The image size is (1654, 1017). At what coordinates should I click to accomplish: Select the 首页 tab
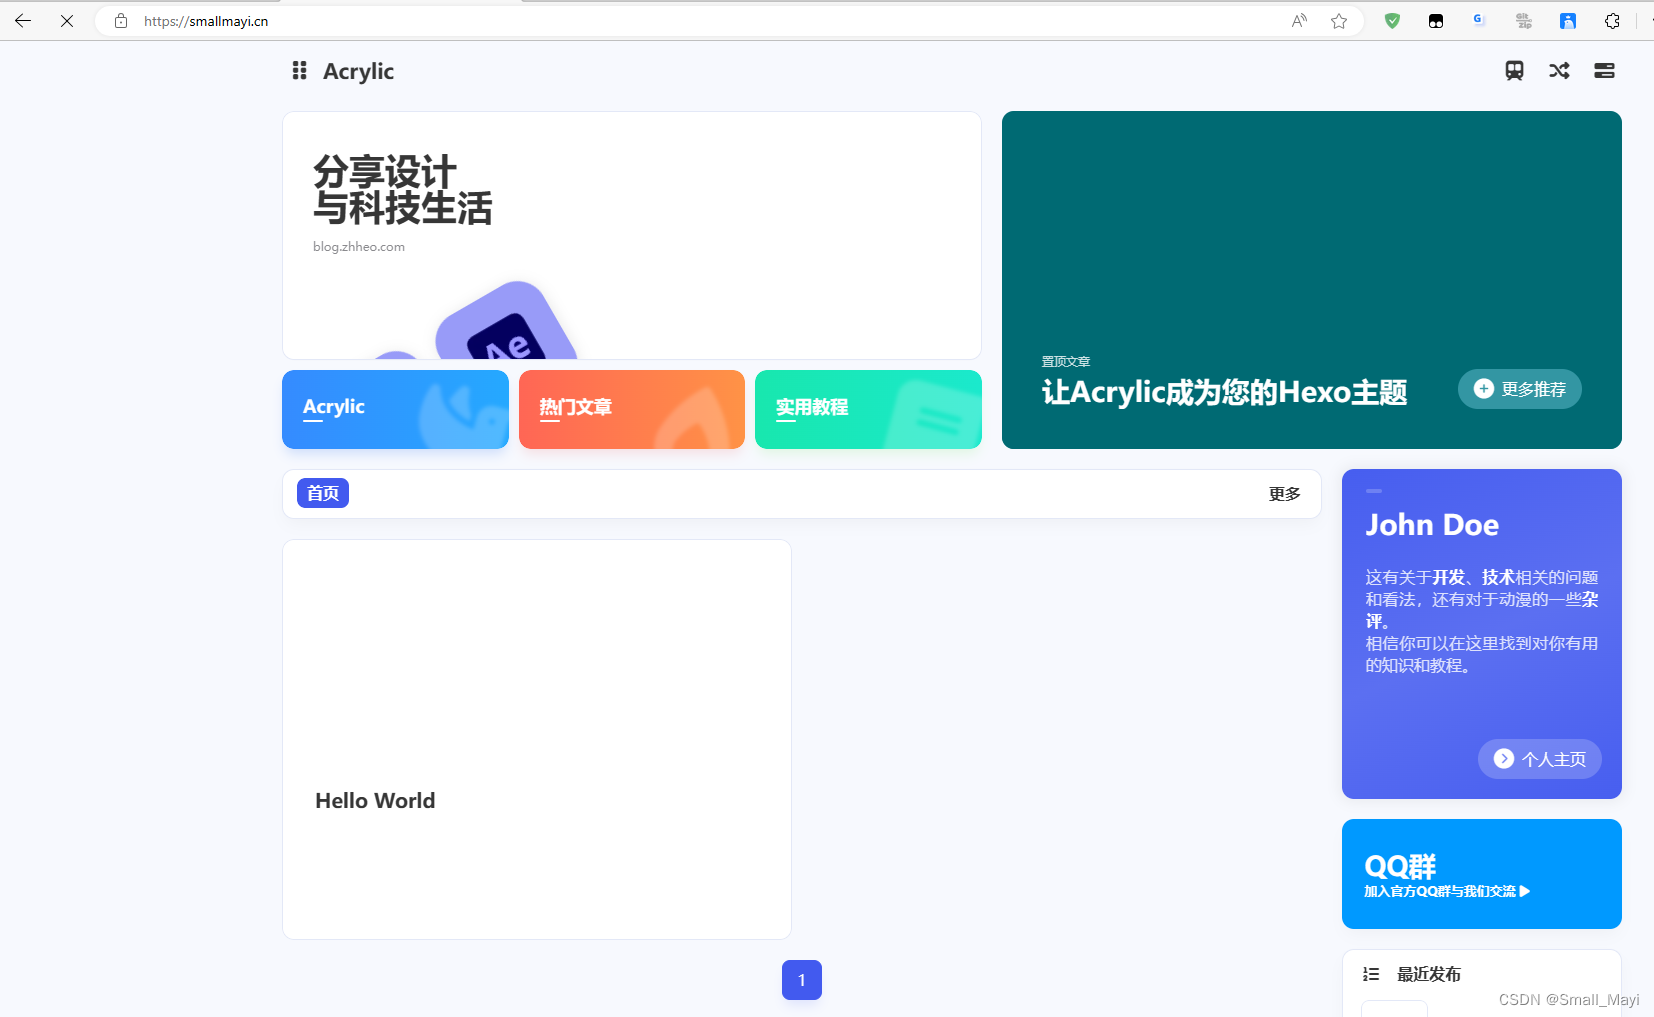323,493
